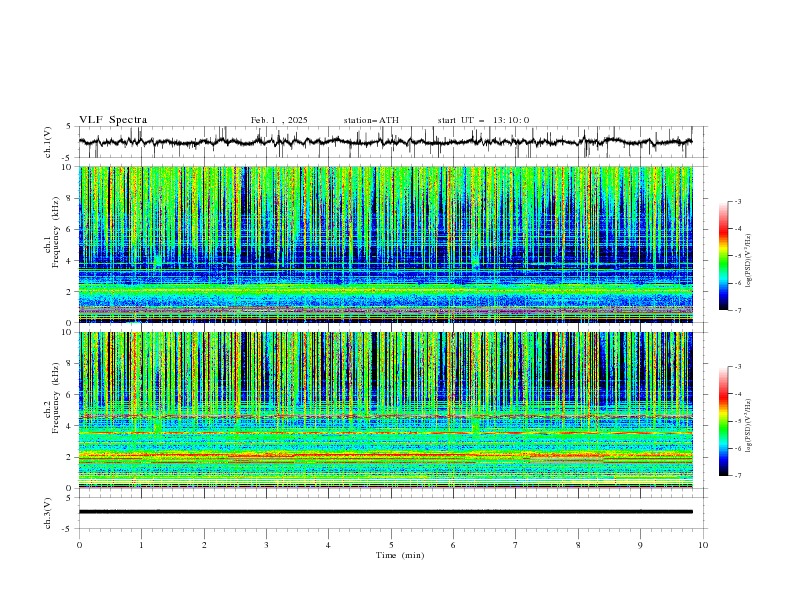Viewport: 792px width, 612px height.
Task: Click inside the ch.1 spectrogram panel
Action: click(386, 244)
